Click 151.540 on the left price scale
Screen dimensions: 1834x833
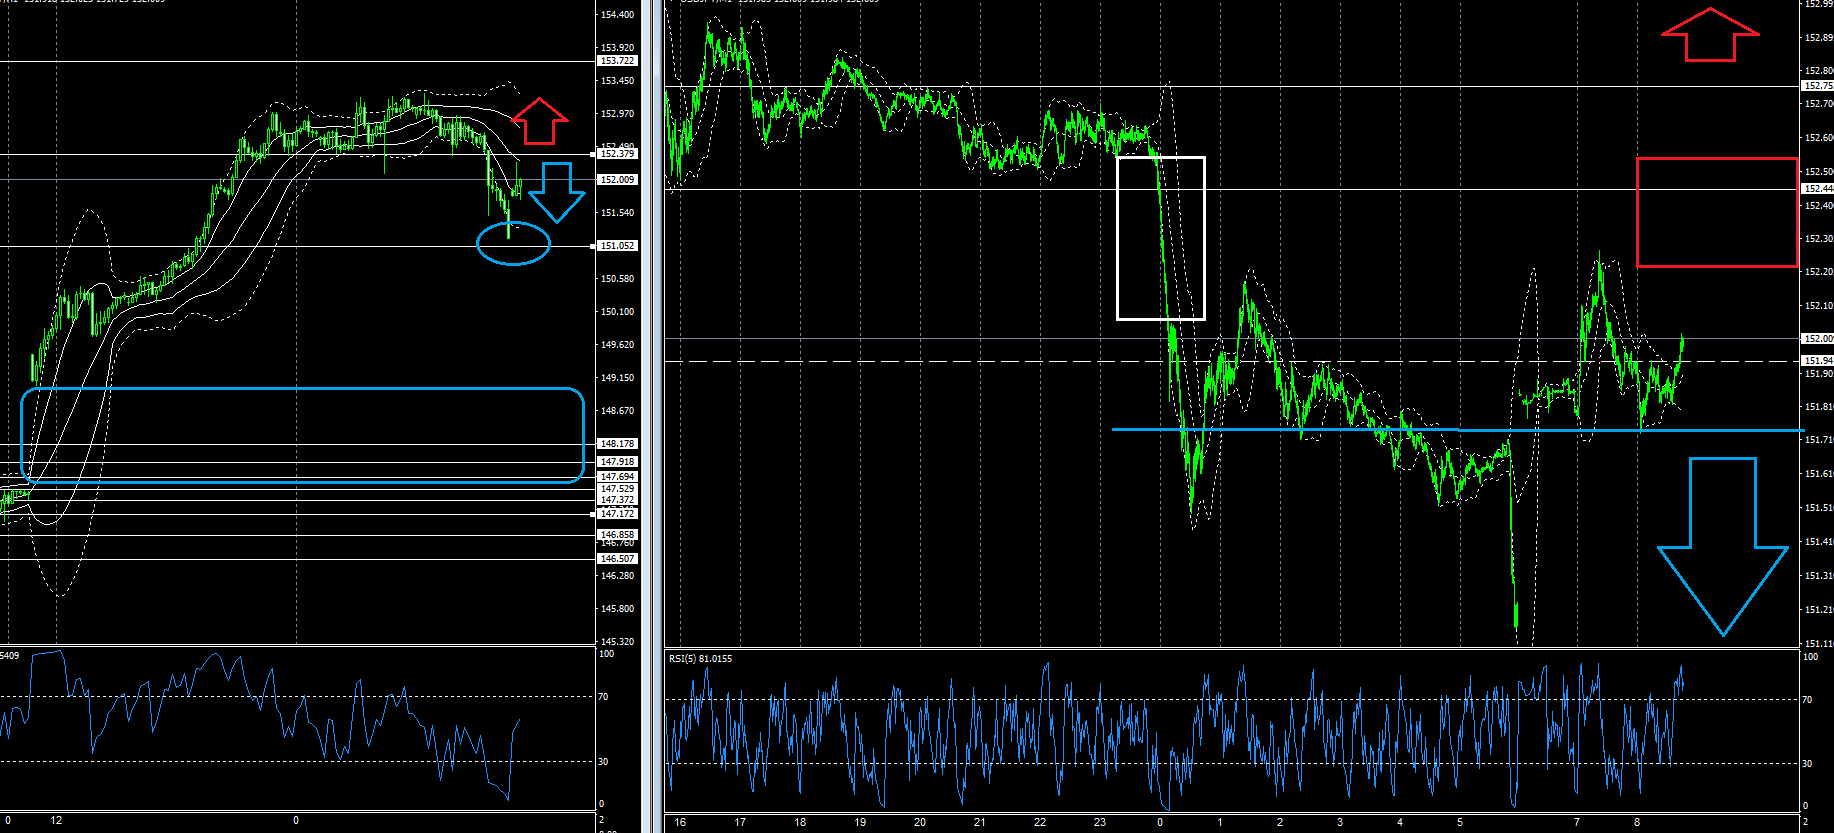[617, 213]
